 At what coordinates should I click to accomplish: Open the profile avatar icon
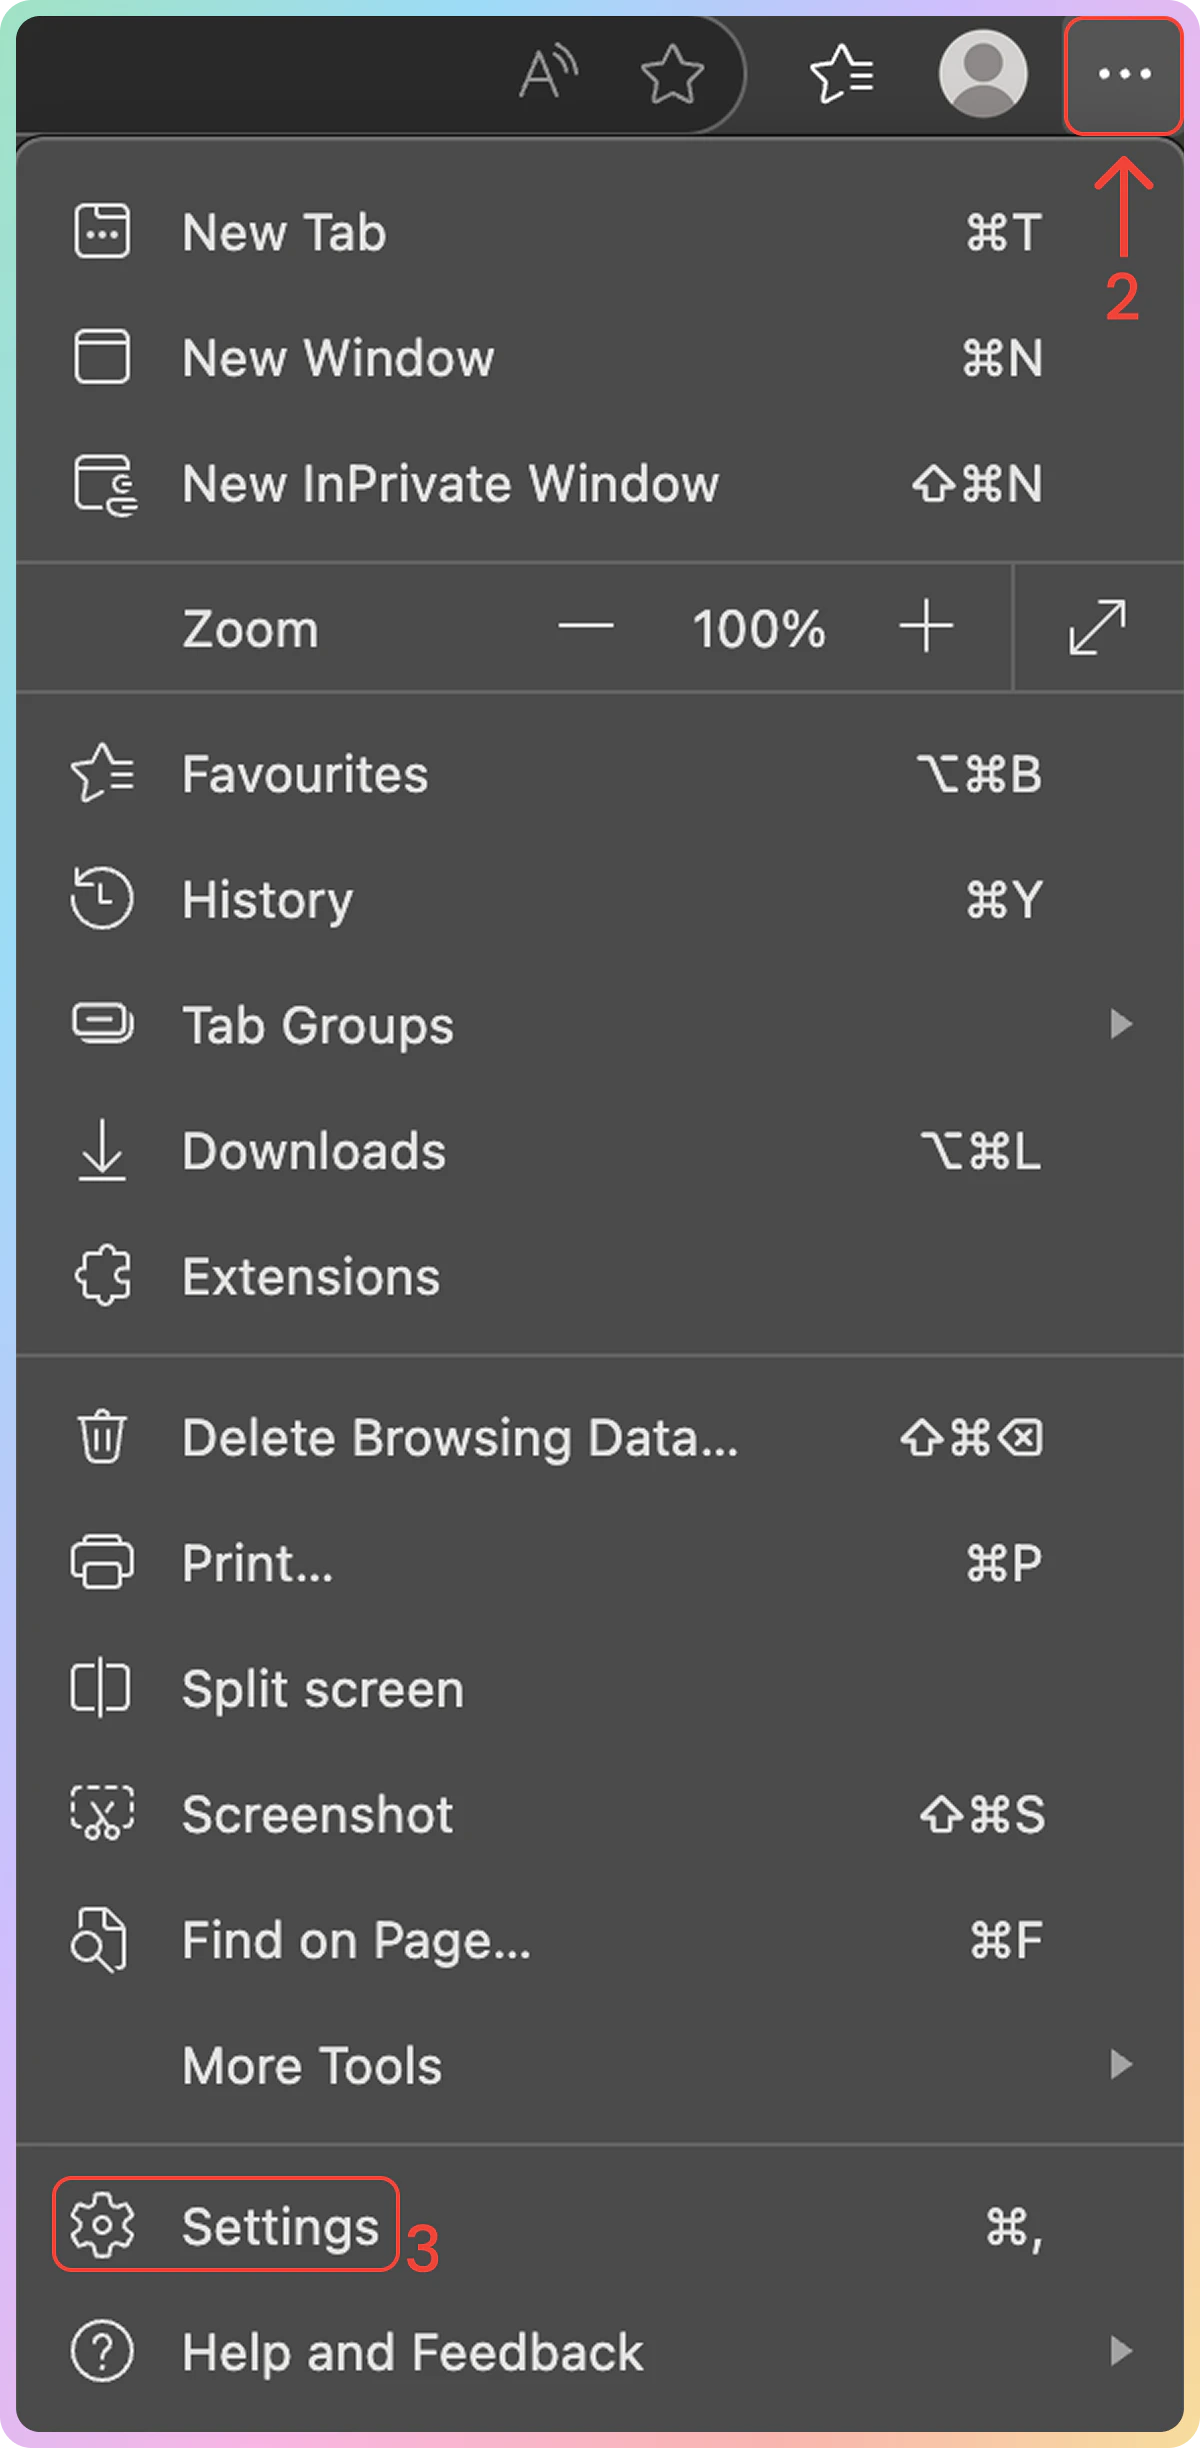983,74
